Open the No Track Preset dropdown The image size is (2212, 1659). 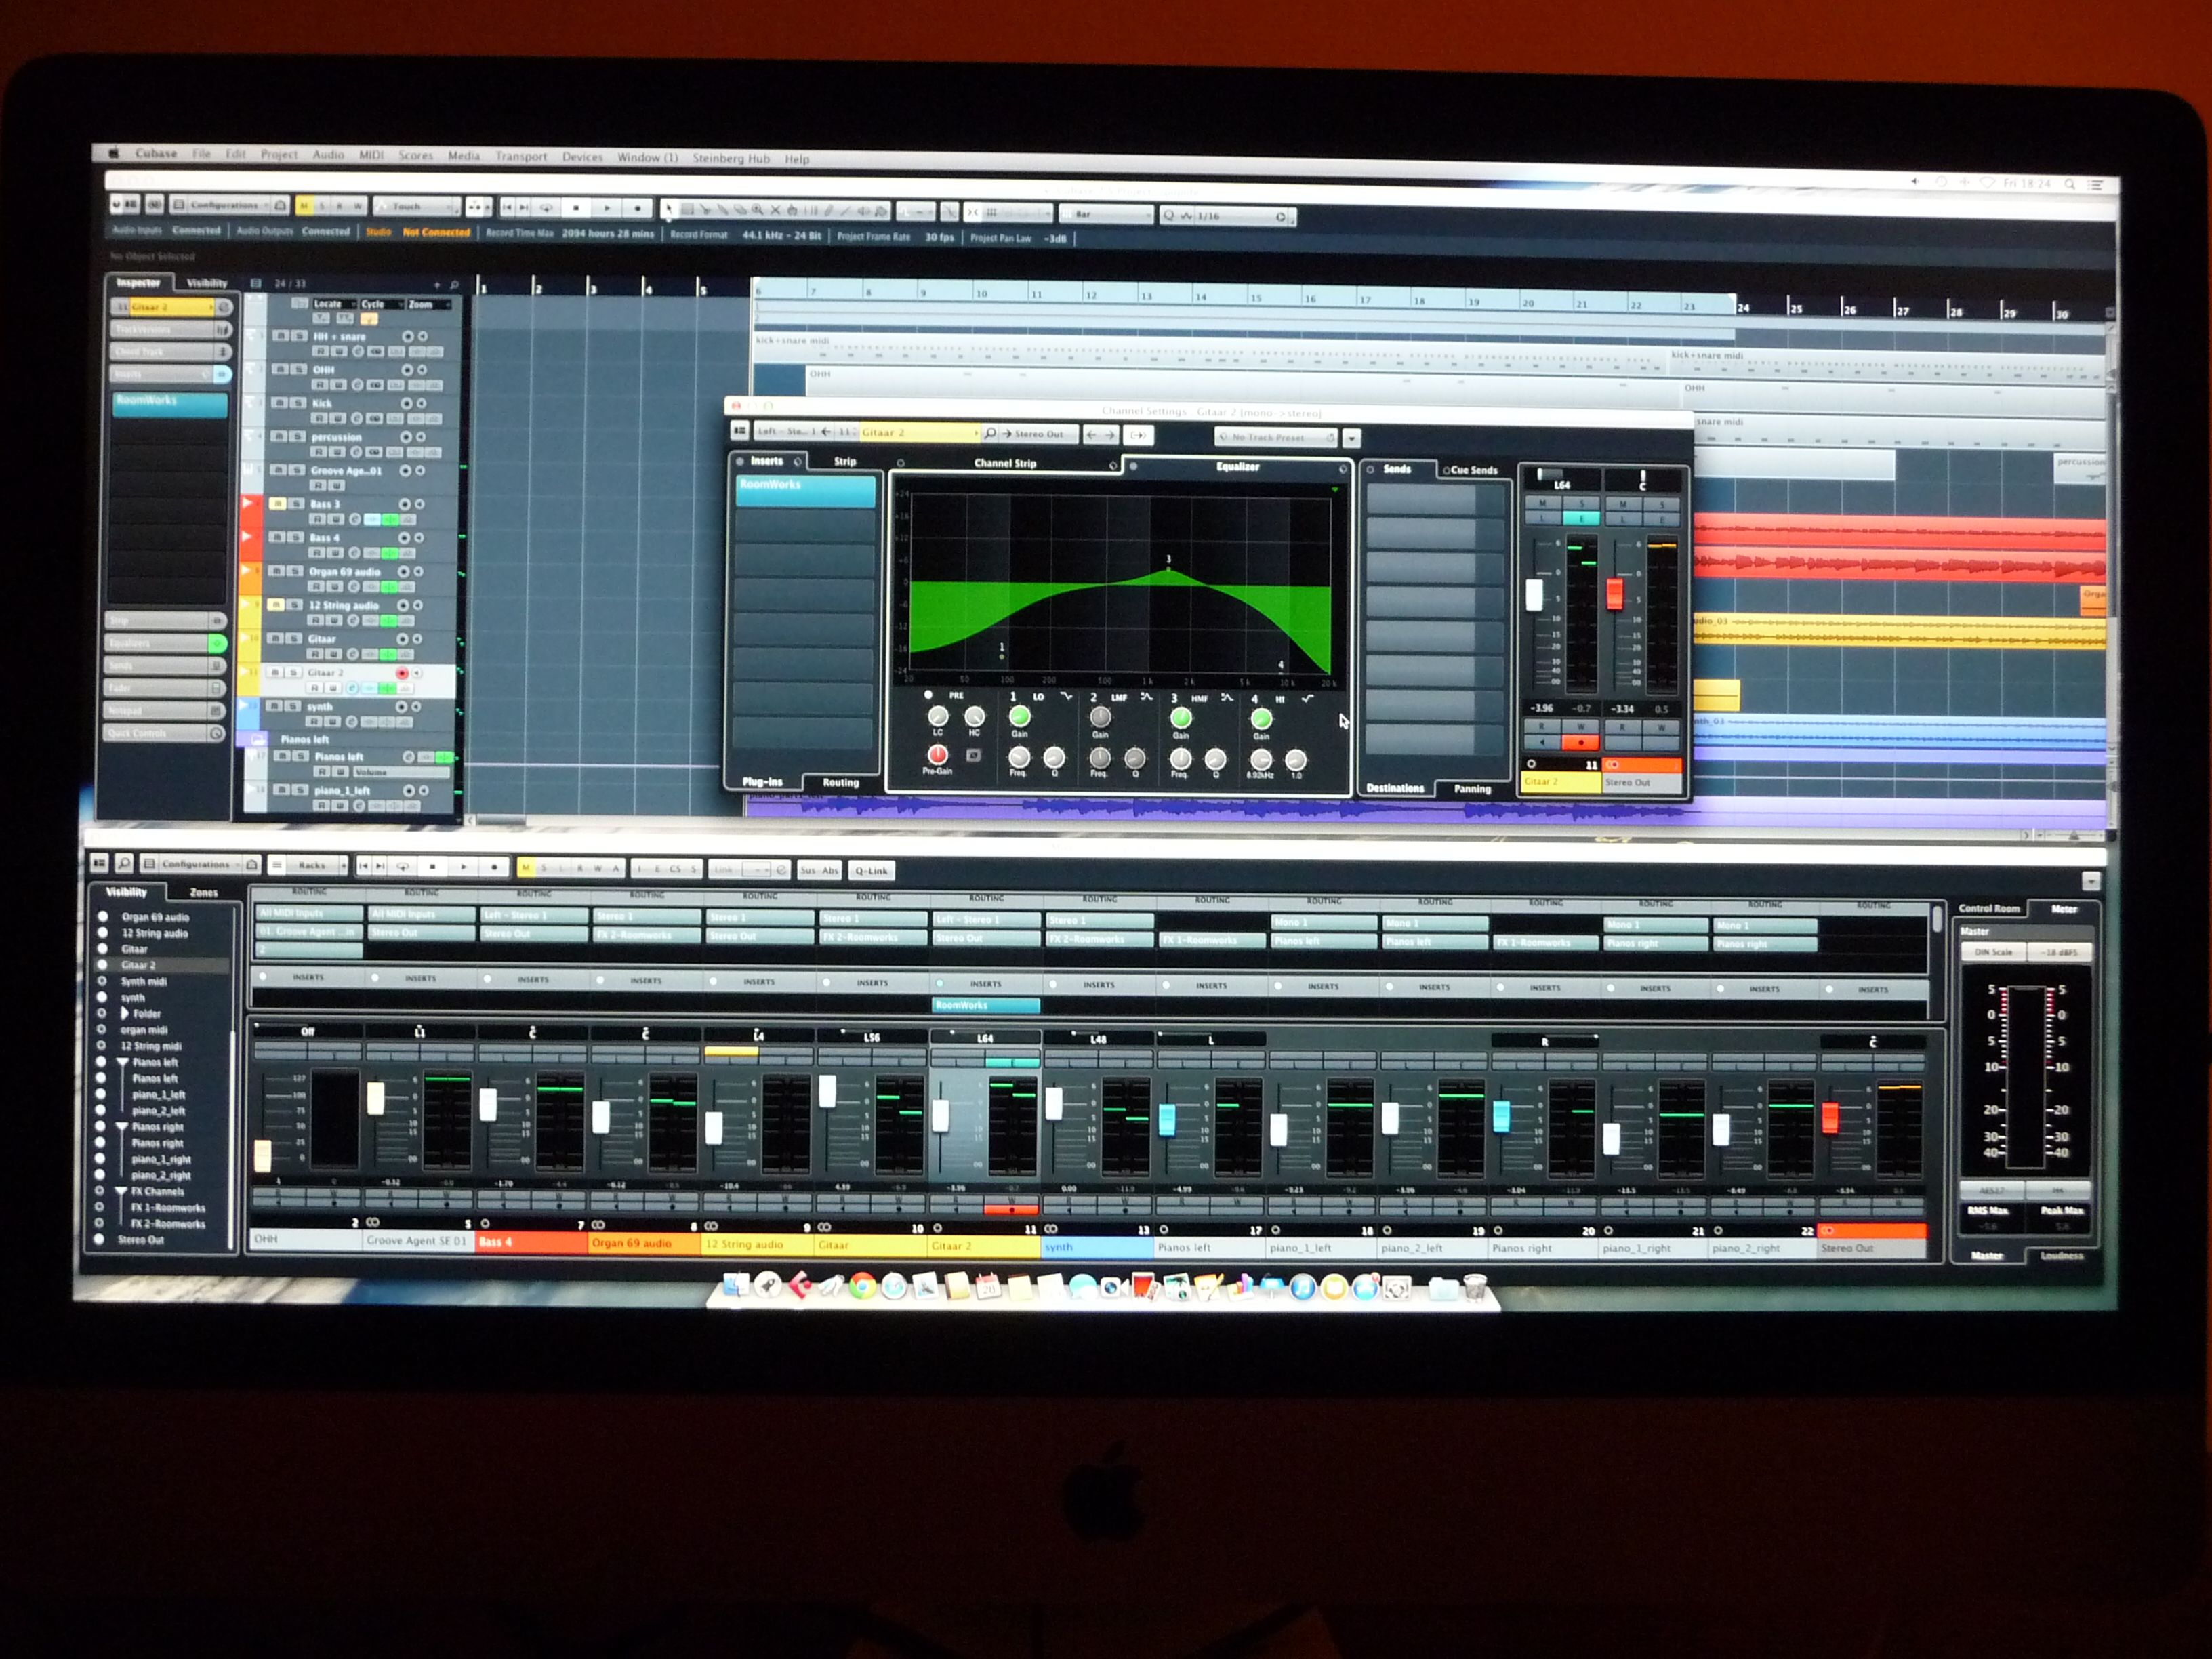[1276, 437]
